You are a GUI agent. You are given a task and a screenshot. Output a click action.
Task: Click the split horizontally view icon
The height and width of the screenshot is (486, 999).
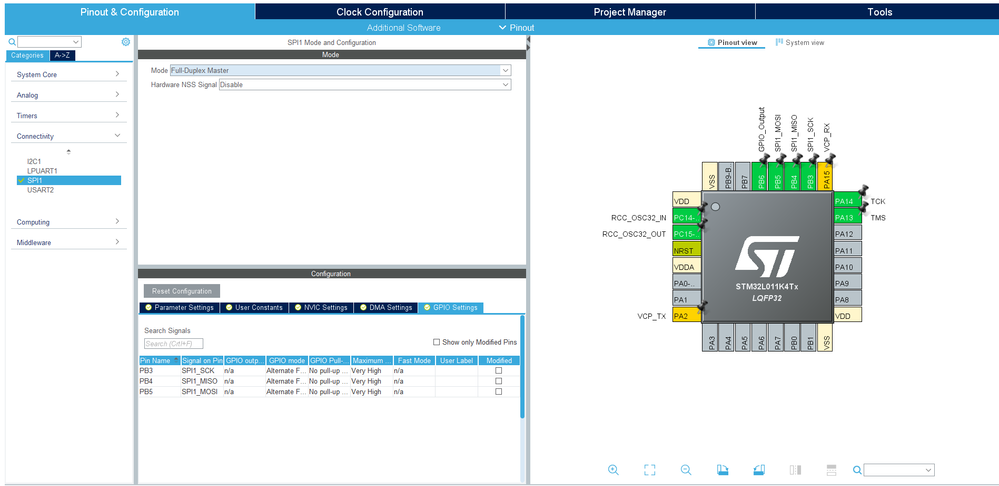point(831,470)
